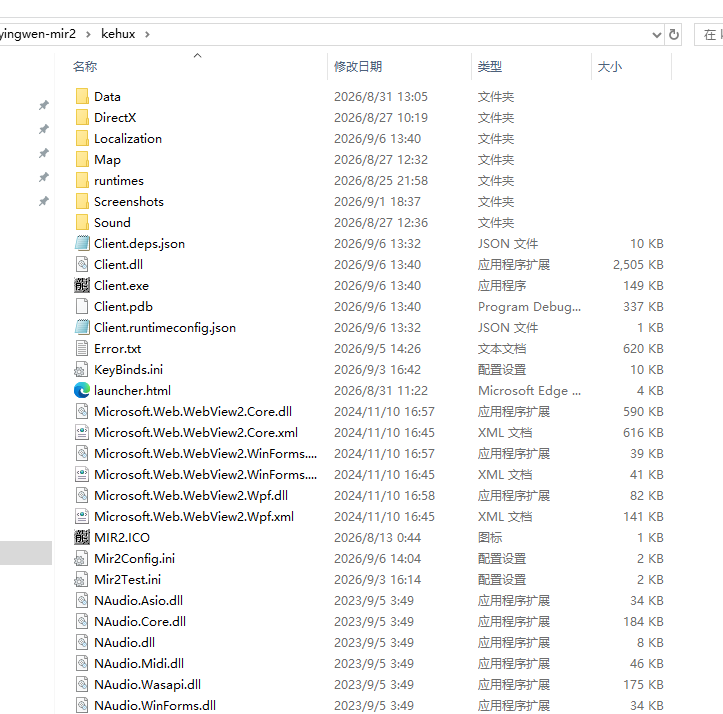Click the Client.dll file icon
Image resolution: width=723 pixels, height=714 pixels.
pos(82,264)
